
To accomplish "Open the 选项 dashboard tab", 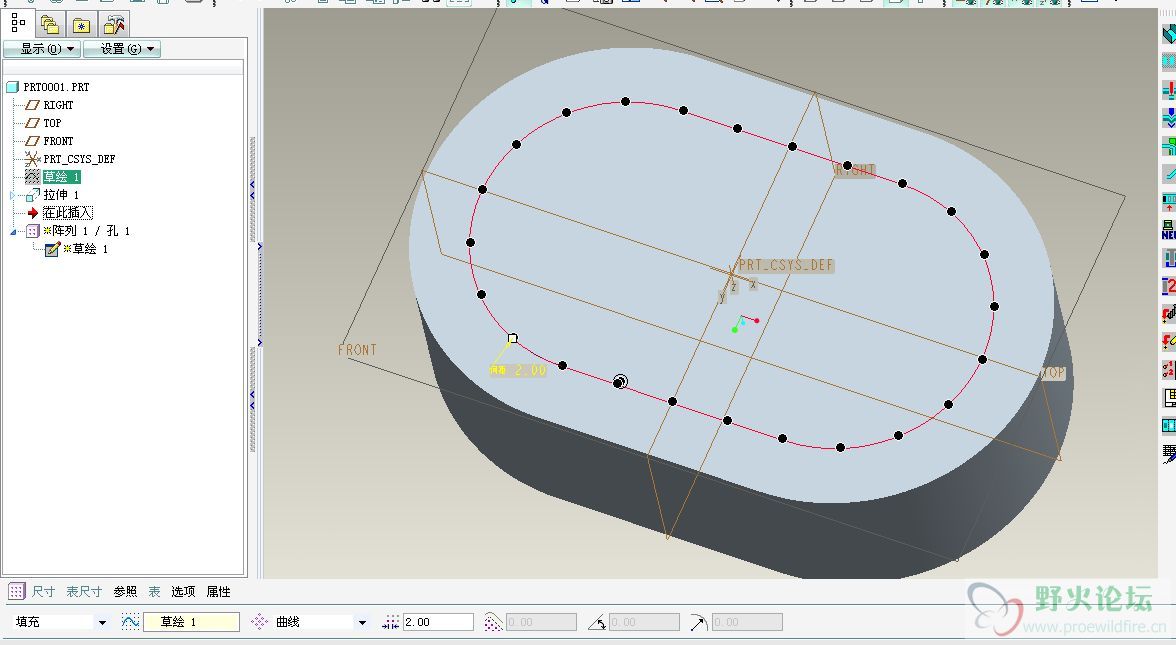I will click(x=183, y=592).
